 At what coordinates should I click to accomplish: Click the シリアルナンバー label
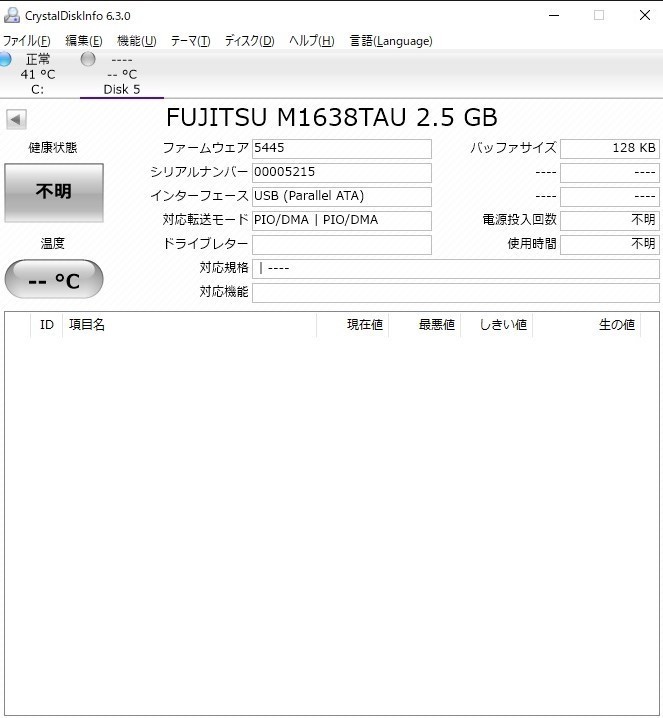tap(199, 172)
